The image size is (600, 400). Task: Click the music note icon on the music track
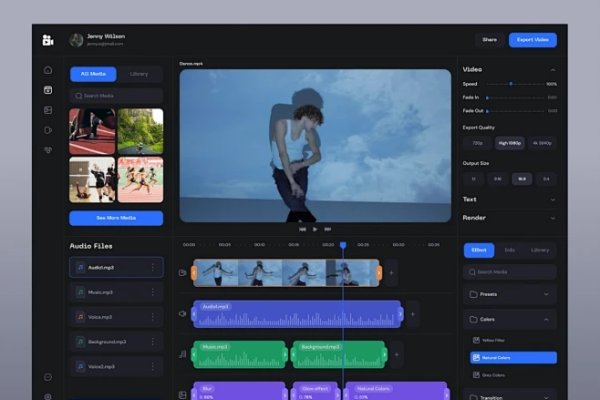pos(182,354)
